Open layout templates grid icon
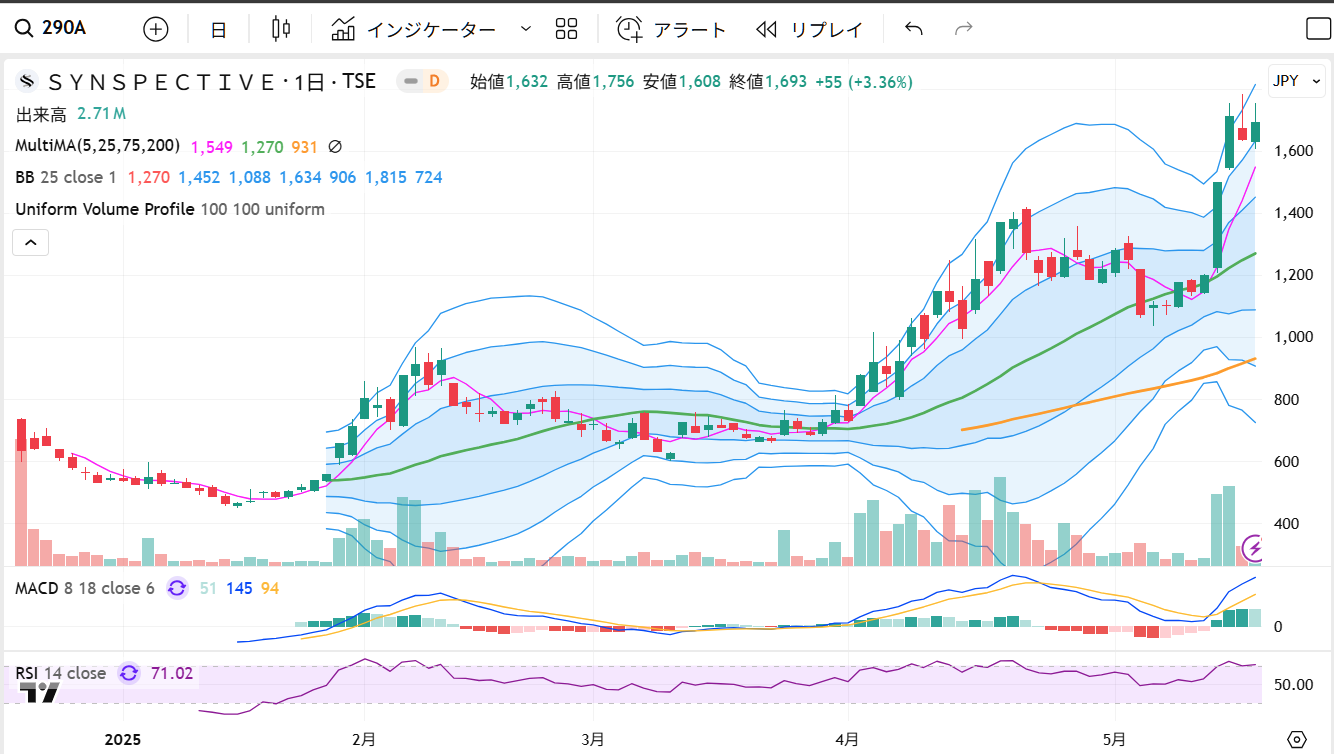Image resolution: width=1334 pixels, height=754 pixels. 567,29
